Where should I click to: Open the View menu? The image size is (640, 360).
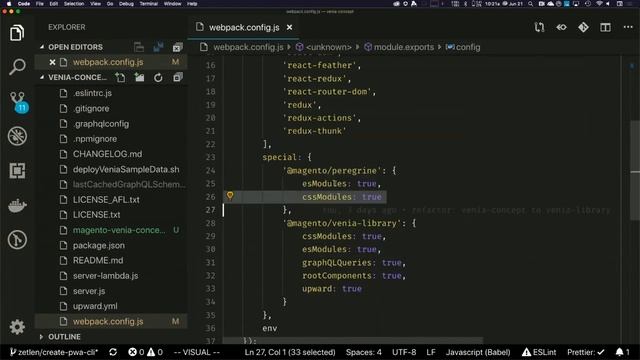point(95,4)
